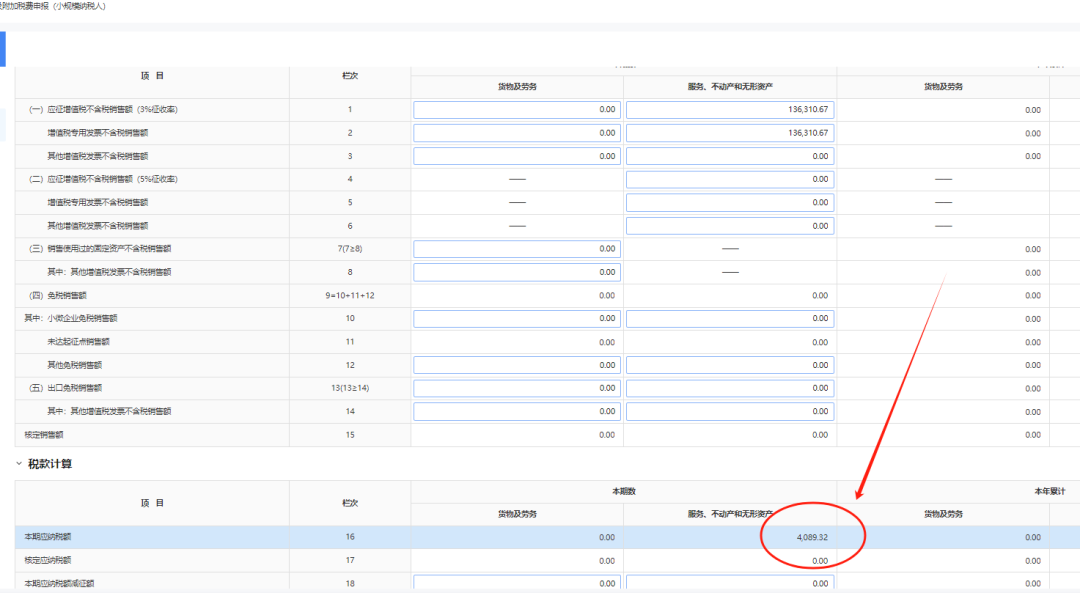
Task: Click row 1 服务、不动产和无形资产 field showing 136,310.67
Action: 729,109
